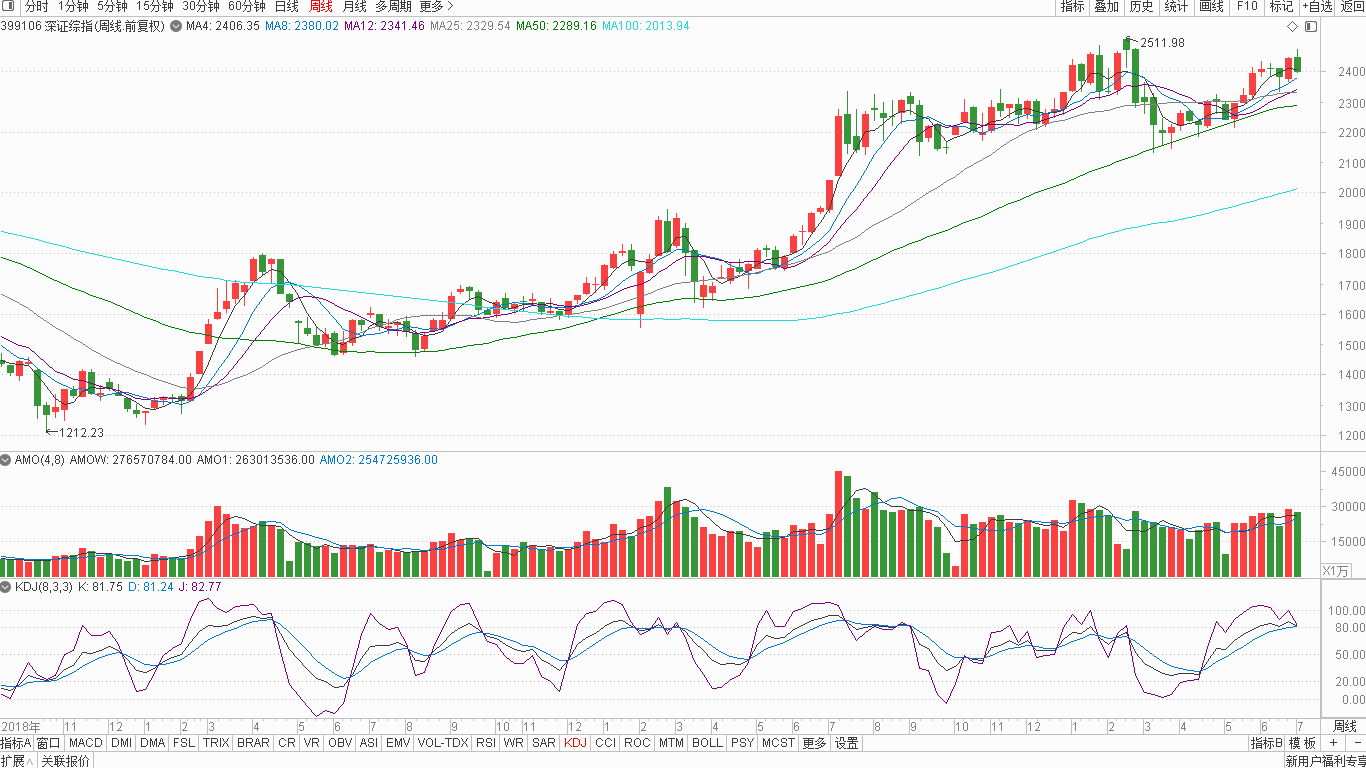Select the VOL-TDX indicator
Image resolution: width=1366 pixels, height=768 pixels.
[x=443, y=743]
